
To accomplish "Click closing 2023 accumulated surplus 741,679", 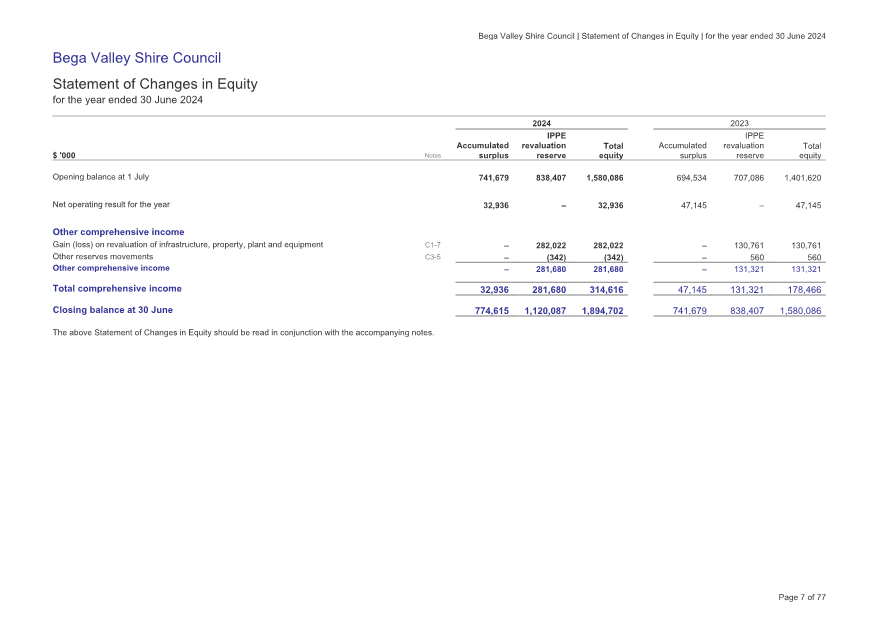I will tap(690, 311).
